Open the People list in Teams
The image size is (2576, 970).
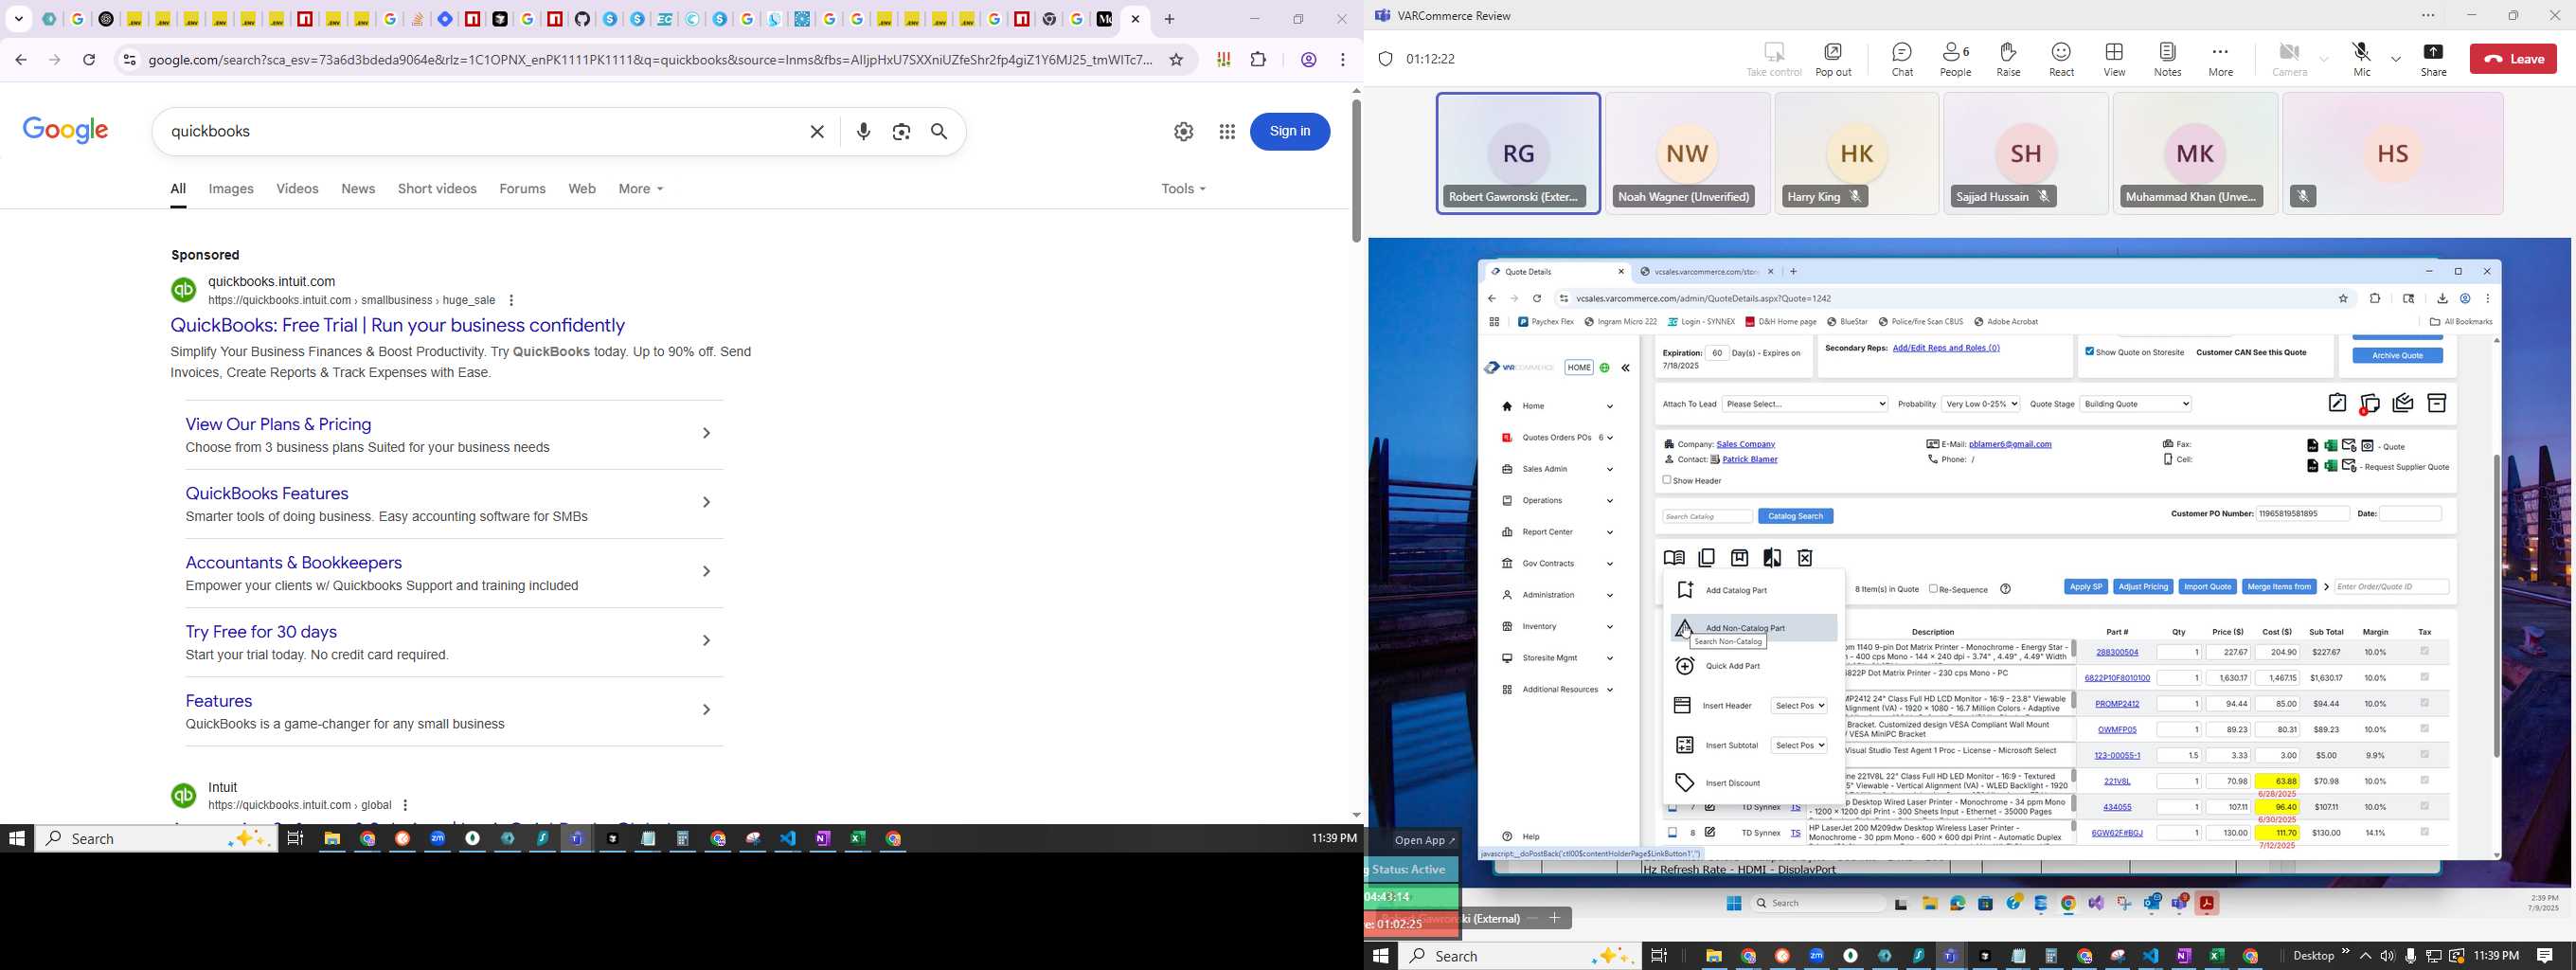[1956, 59]
